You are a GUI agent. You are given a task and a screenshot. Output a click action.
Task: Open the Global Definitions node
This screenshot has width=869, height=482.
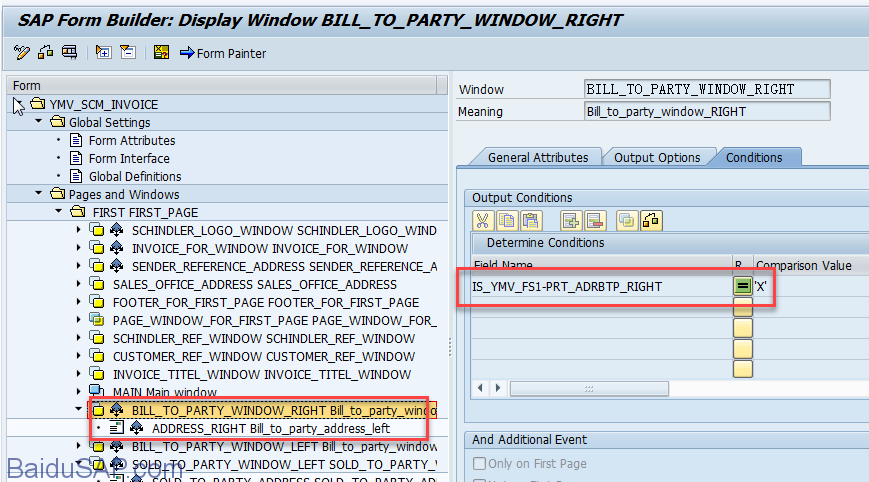click(x=135, y=176)
